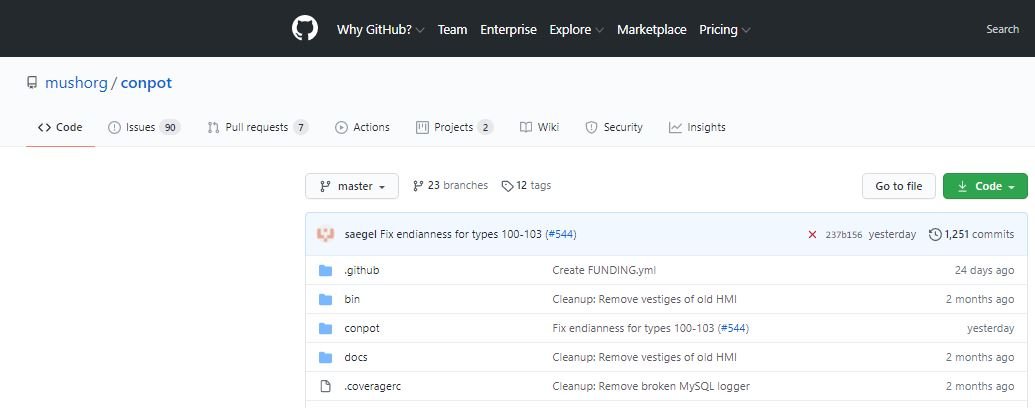Expand the Why GitHub? menu

click(380, 30)
